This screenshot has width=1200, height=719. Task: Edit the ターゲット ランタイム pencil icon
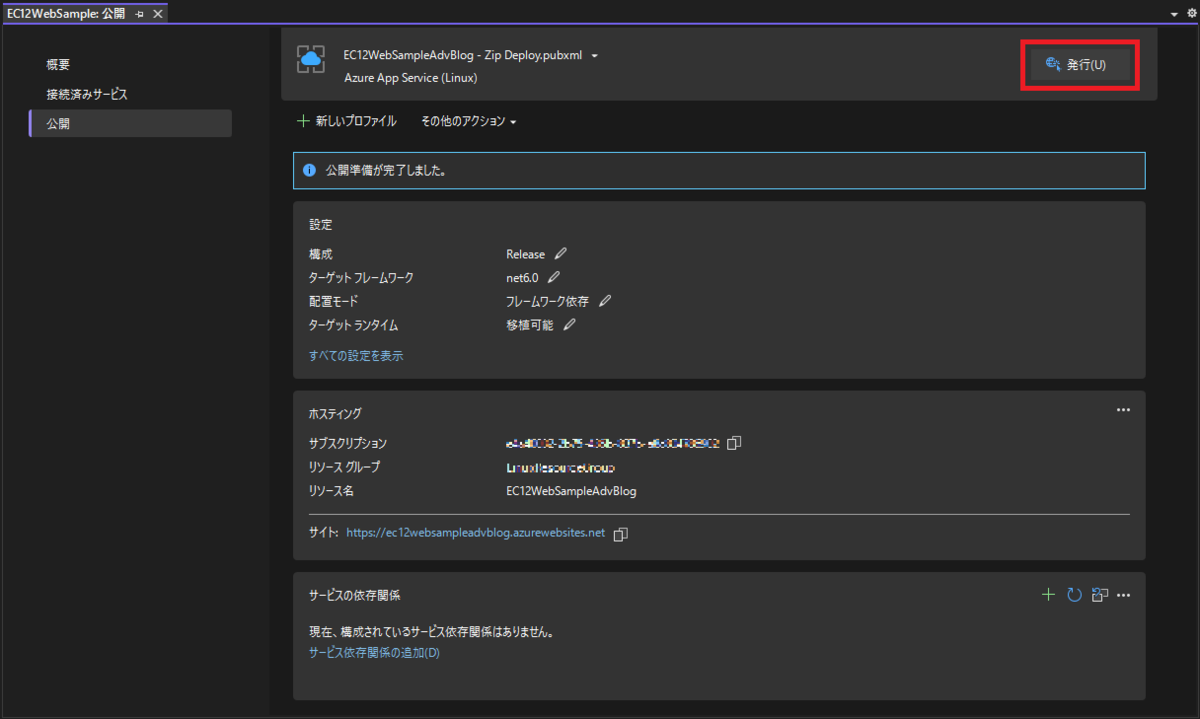[x=570, y=325]
